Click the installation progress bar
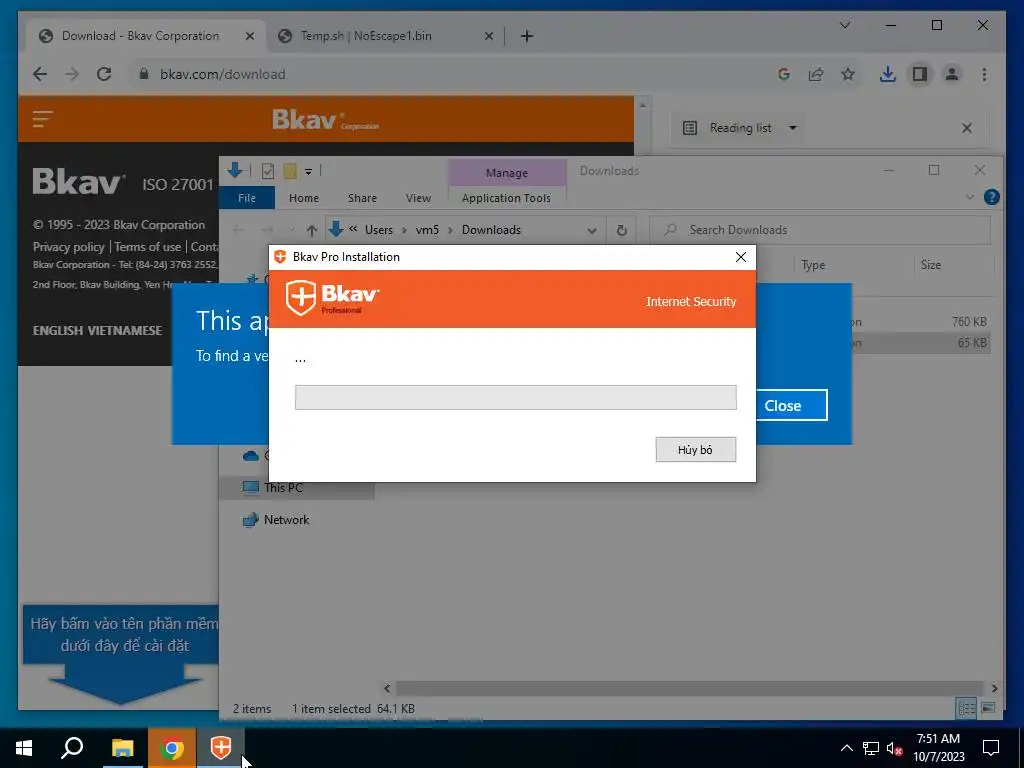This screenshot has height=768, width=1024. (515, 397)
